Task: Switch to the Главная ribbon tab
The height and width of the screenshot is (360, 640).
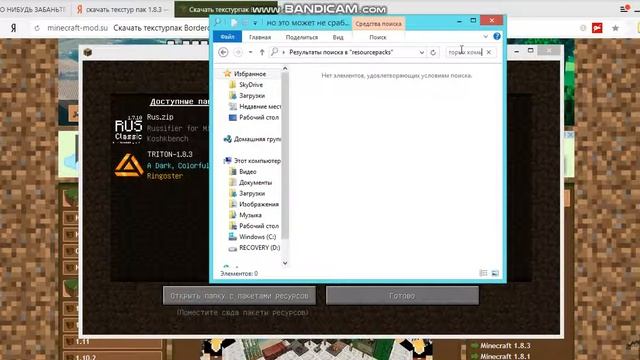Action: [x=260, y=37]
